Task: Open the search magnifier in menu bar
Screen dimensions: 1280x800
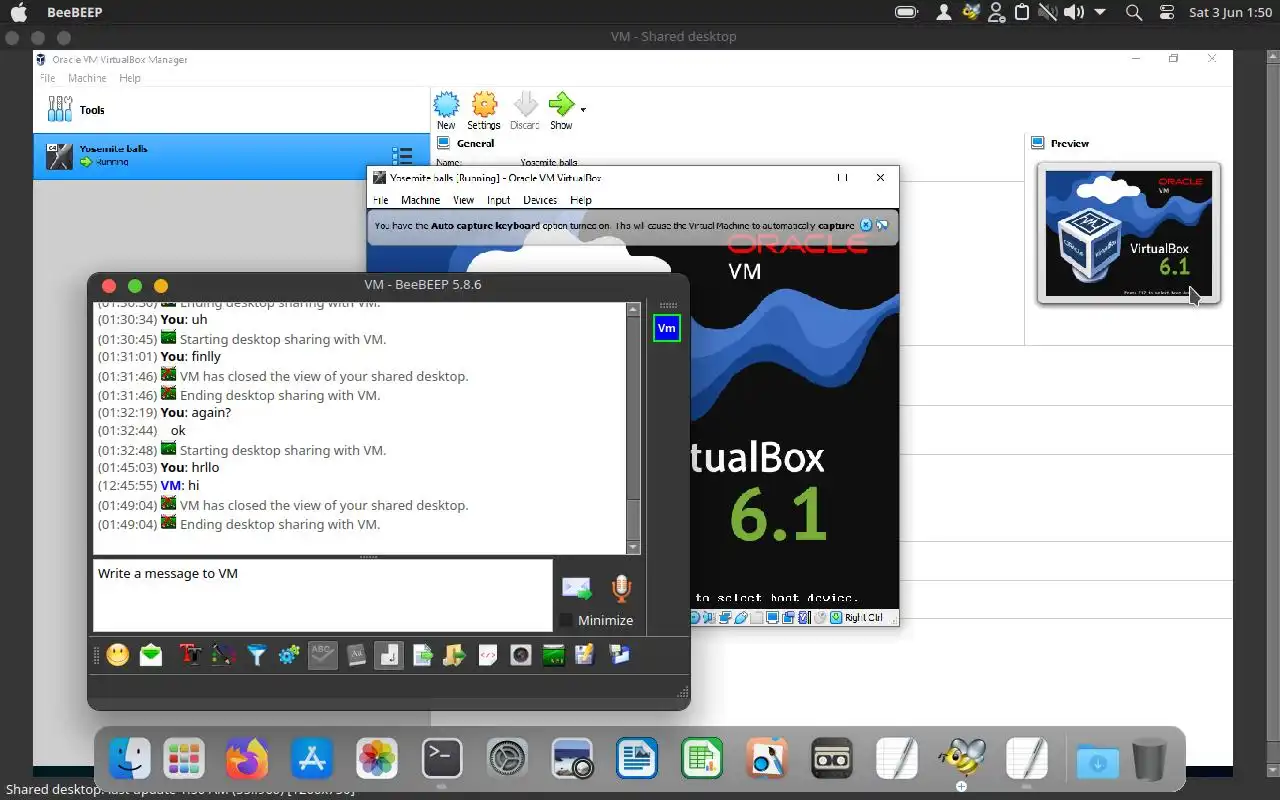Action: coord(1133,12)
